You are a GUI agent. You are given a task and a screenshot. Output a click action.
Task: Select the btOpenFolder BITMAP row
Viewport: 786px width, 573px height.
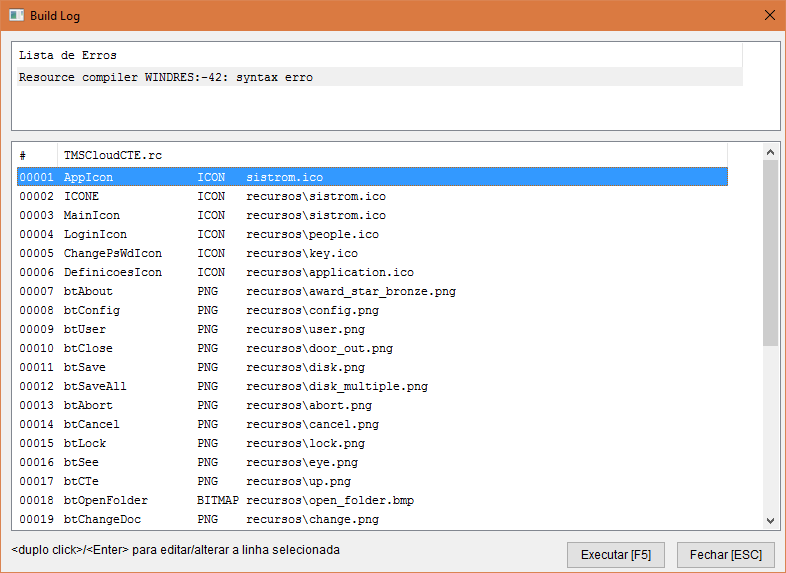click(372, 500)
